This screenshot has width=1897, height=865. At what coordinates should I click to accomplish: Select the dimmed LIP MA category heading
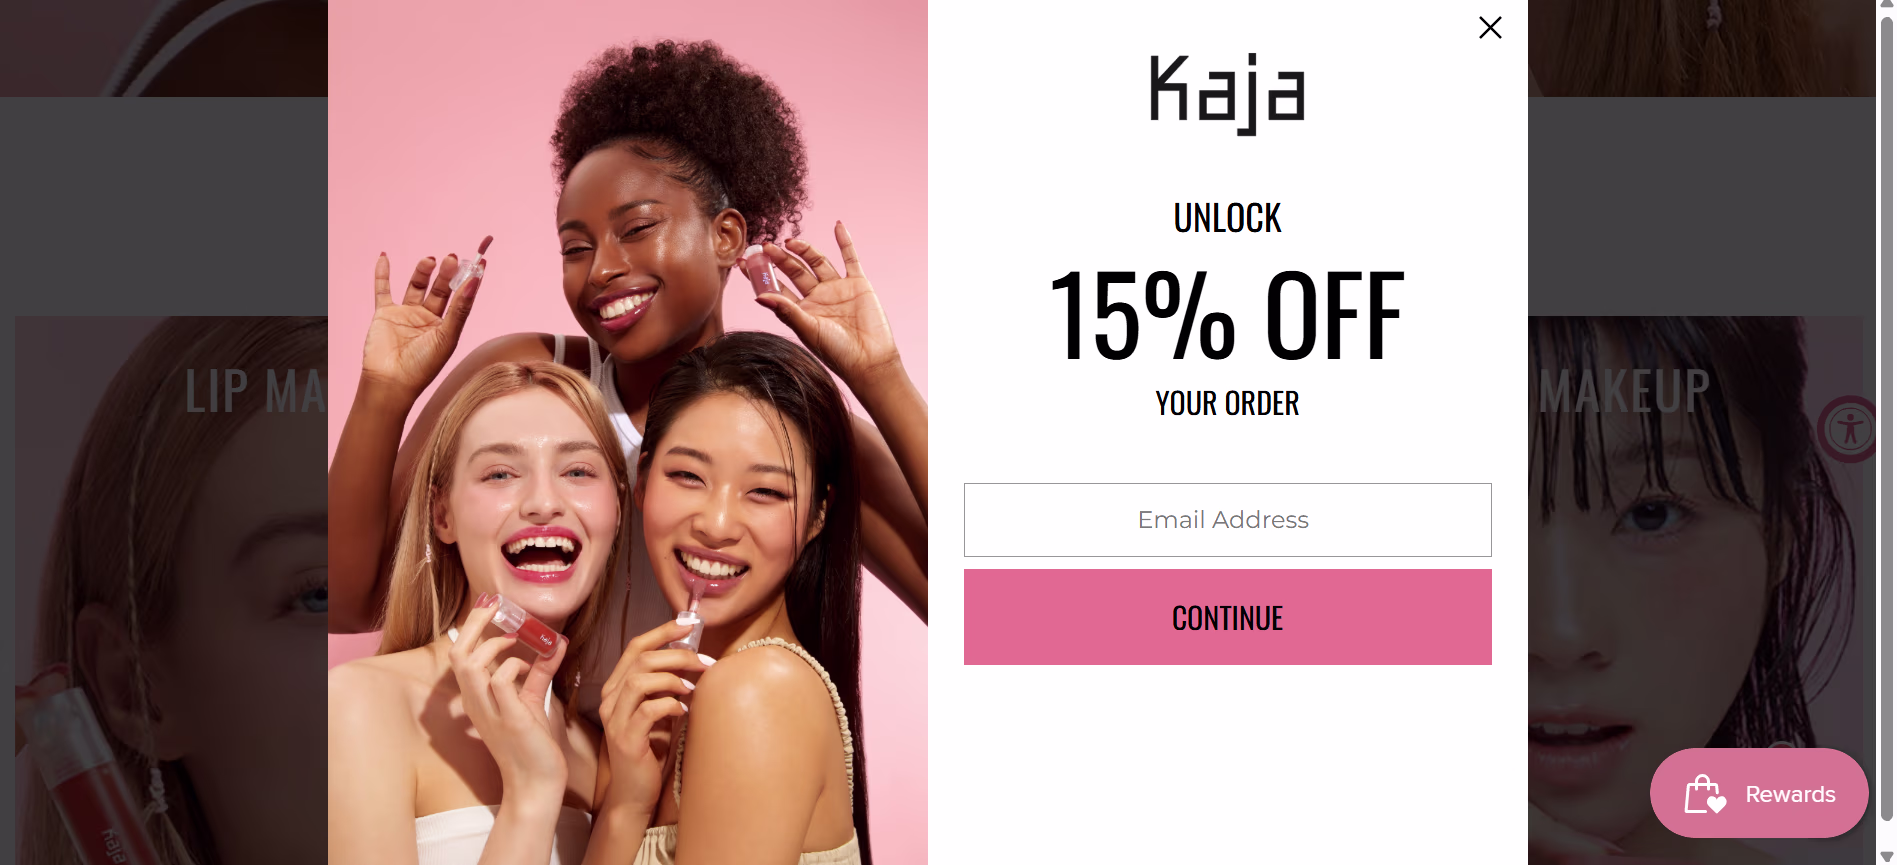tap(256, 391)
